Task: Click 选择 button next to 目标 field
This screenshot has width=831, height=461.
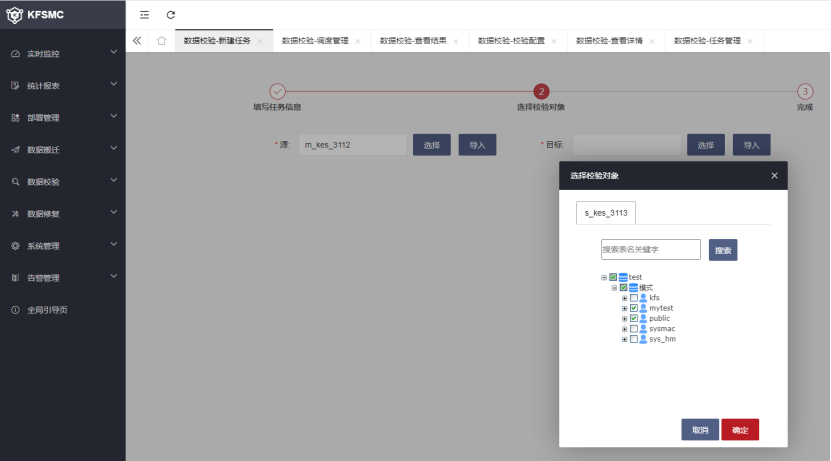Action: [706, 145]
